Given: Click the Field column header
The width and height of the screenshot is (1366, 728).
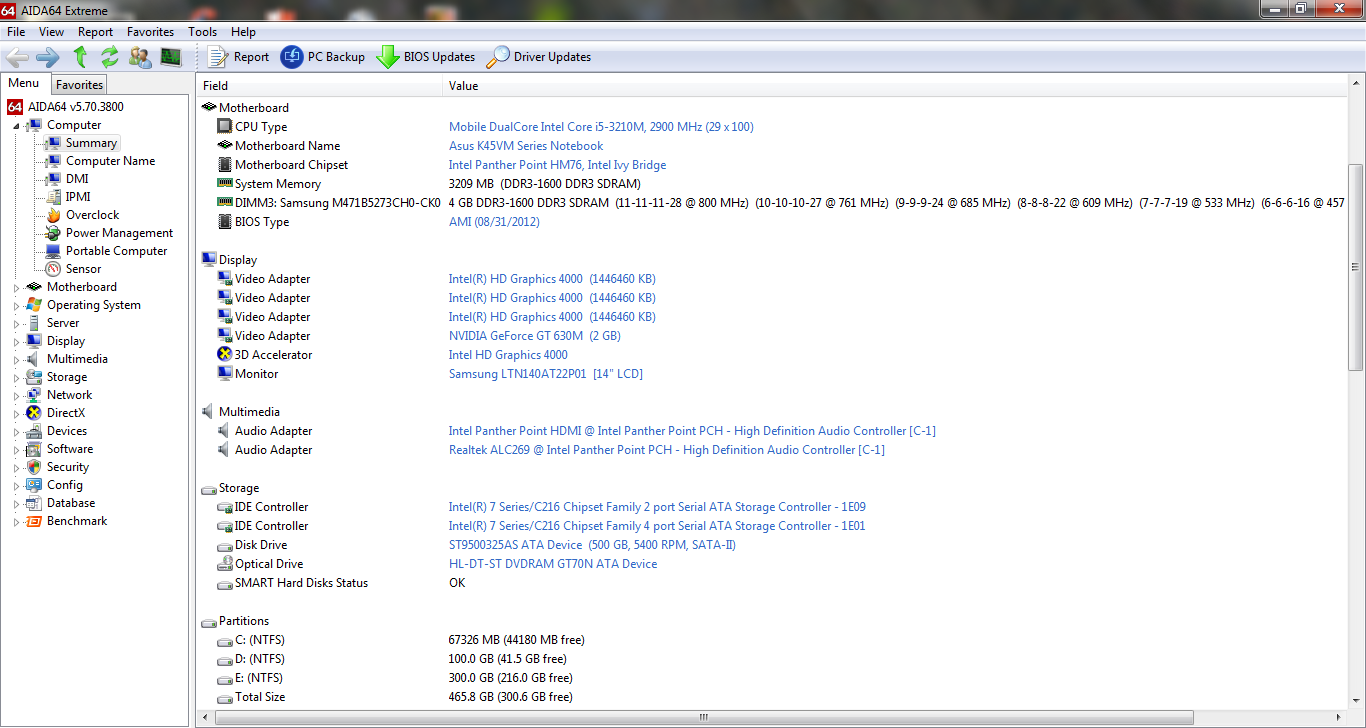Looking at the screenshot, I should tap(319, 86).
